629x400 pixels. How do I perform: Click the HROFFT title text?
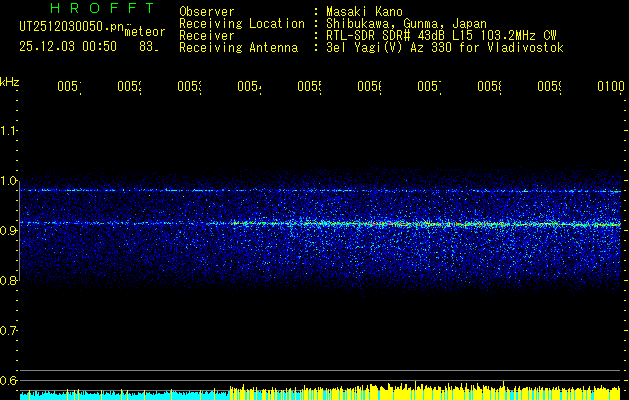(102, 8)
